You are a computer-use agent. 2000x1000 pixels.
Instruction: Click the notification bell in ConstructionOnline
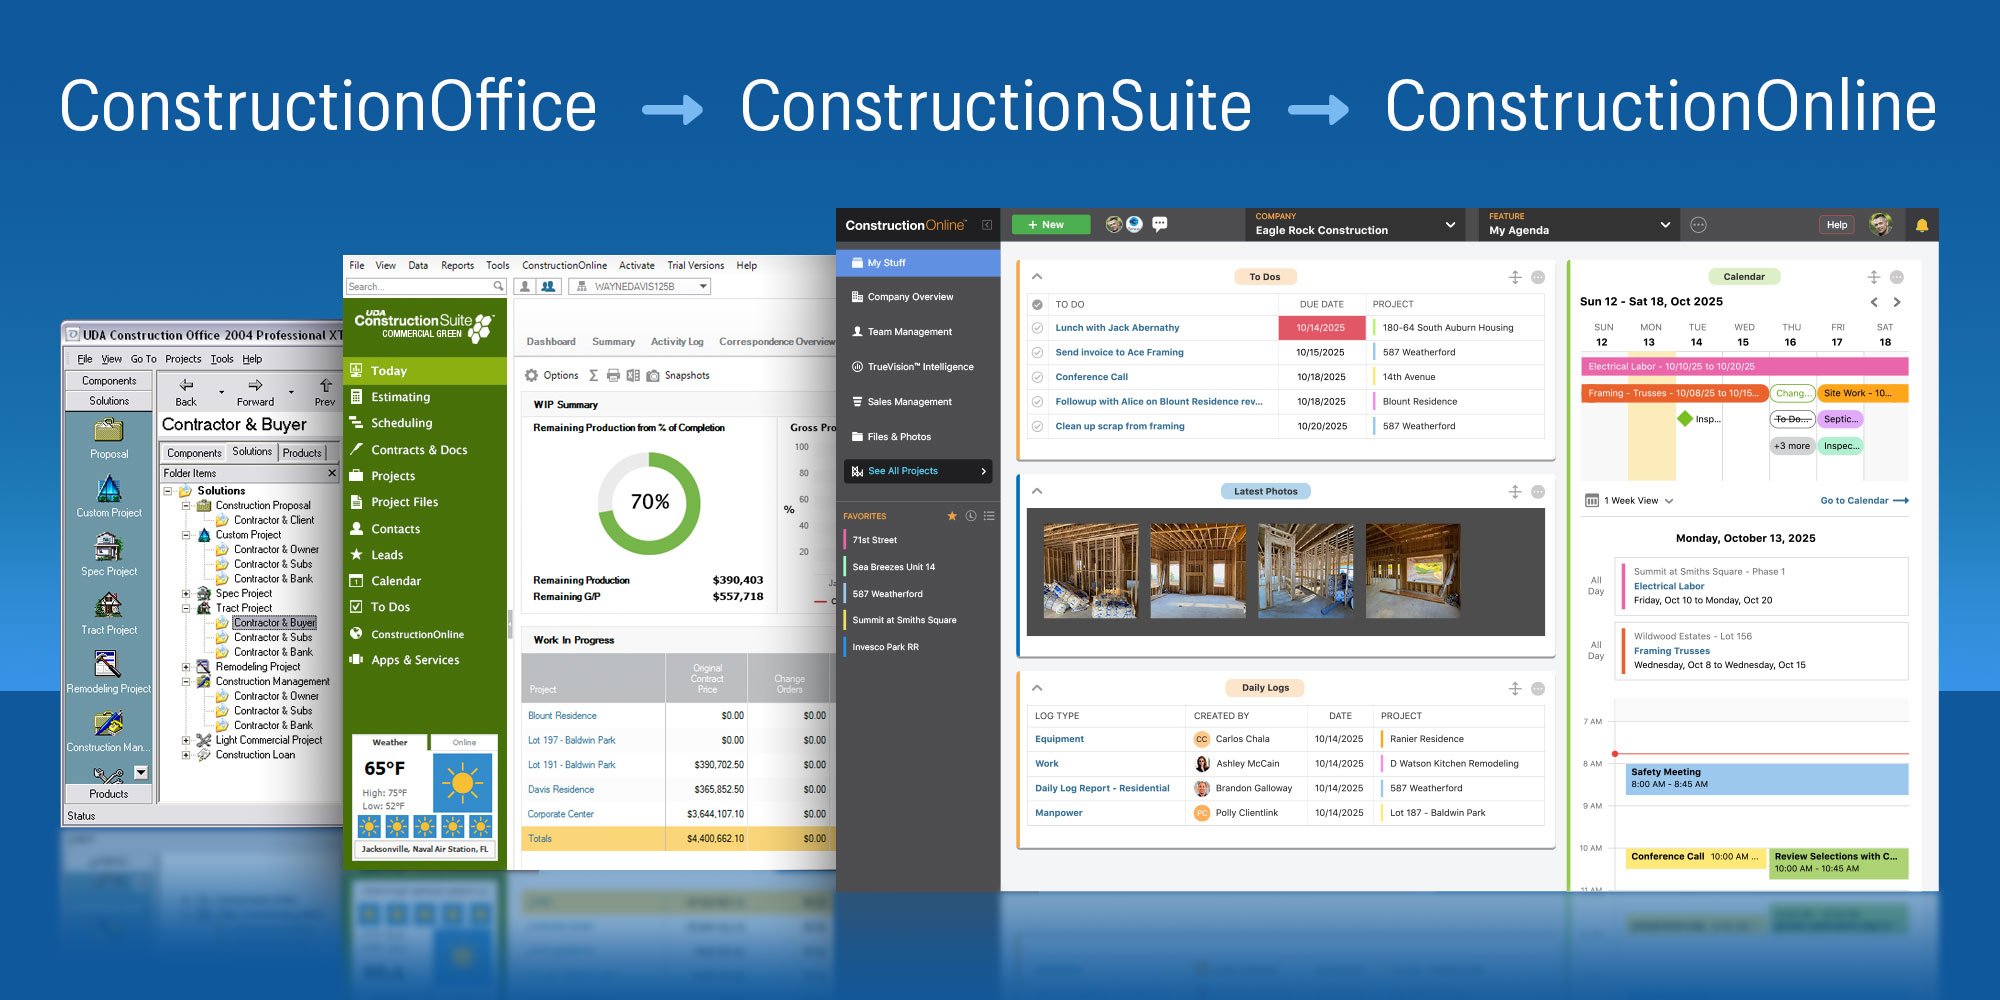pos(1921,225)
